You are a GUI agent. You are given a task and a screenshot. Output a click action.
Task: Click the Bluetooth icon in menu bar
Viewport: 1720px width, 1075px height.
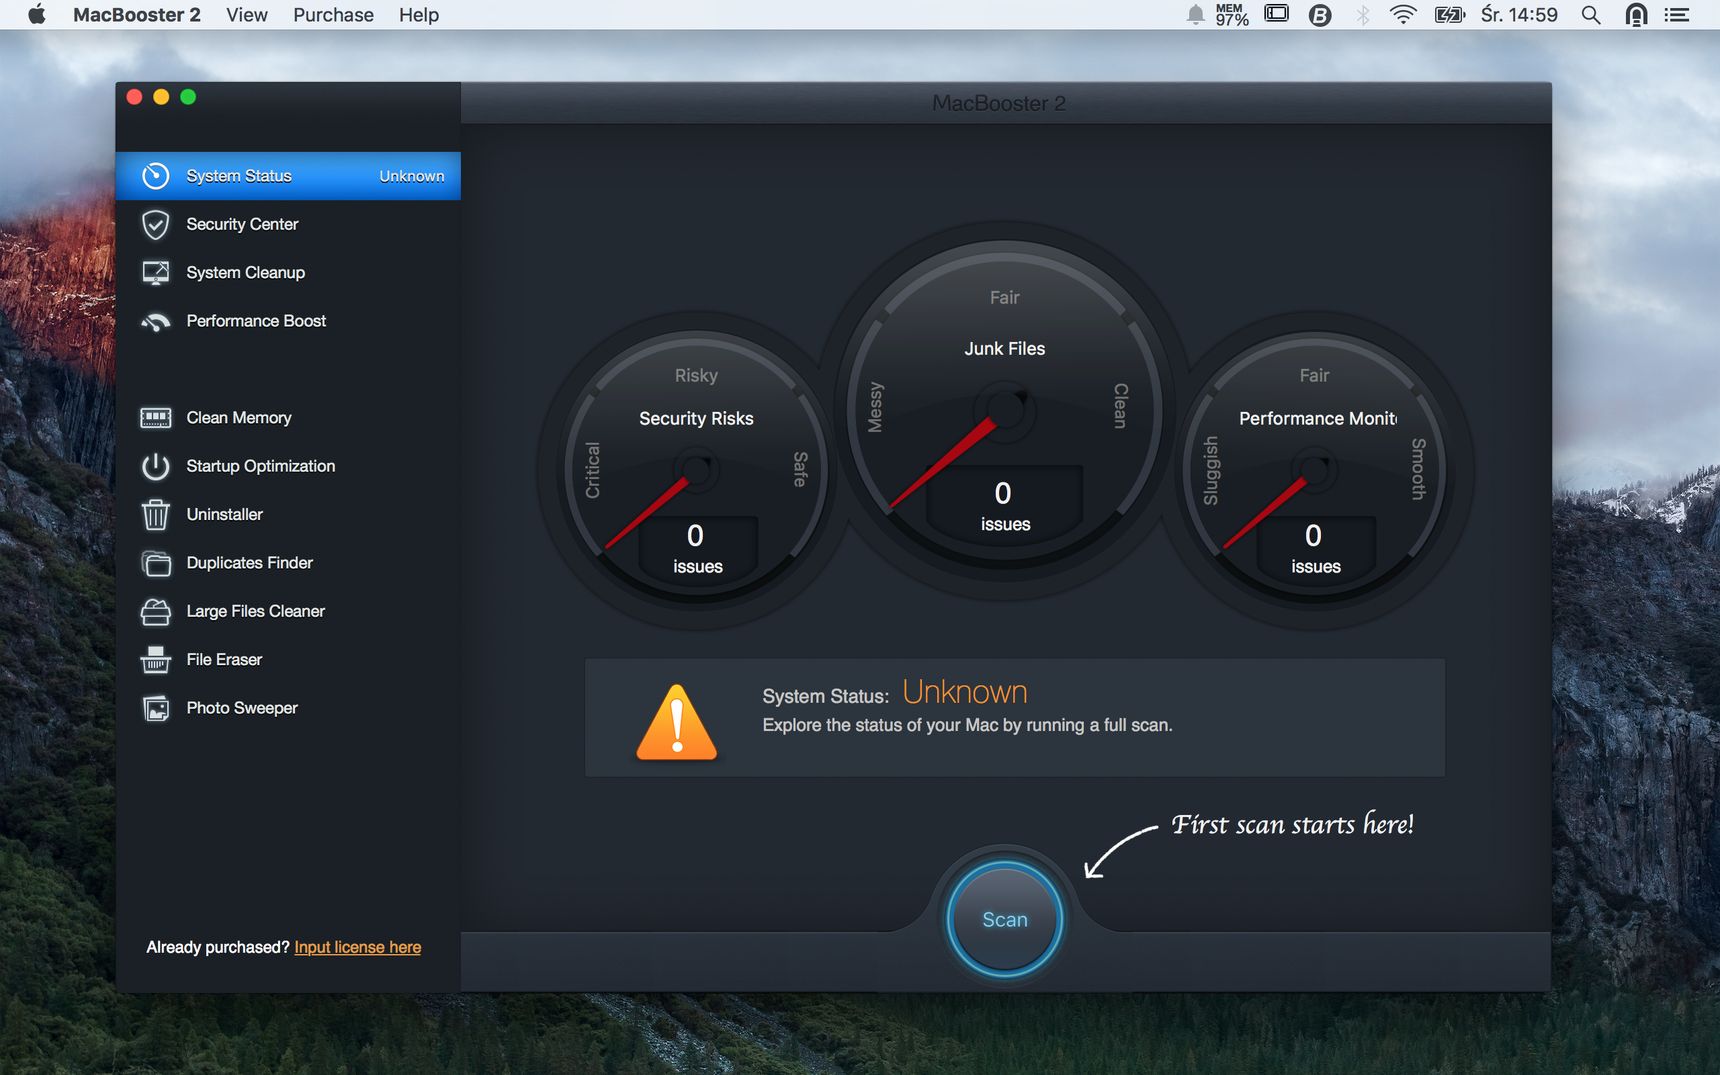pyautogui.click(x=1362, y=14)
